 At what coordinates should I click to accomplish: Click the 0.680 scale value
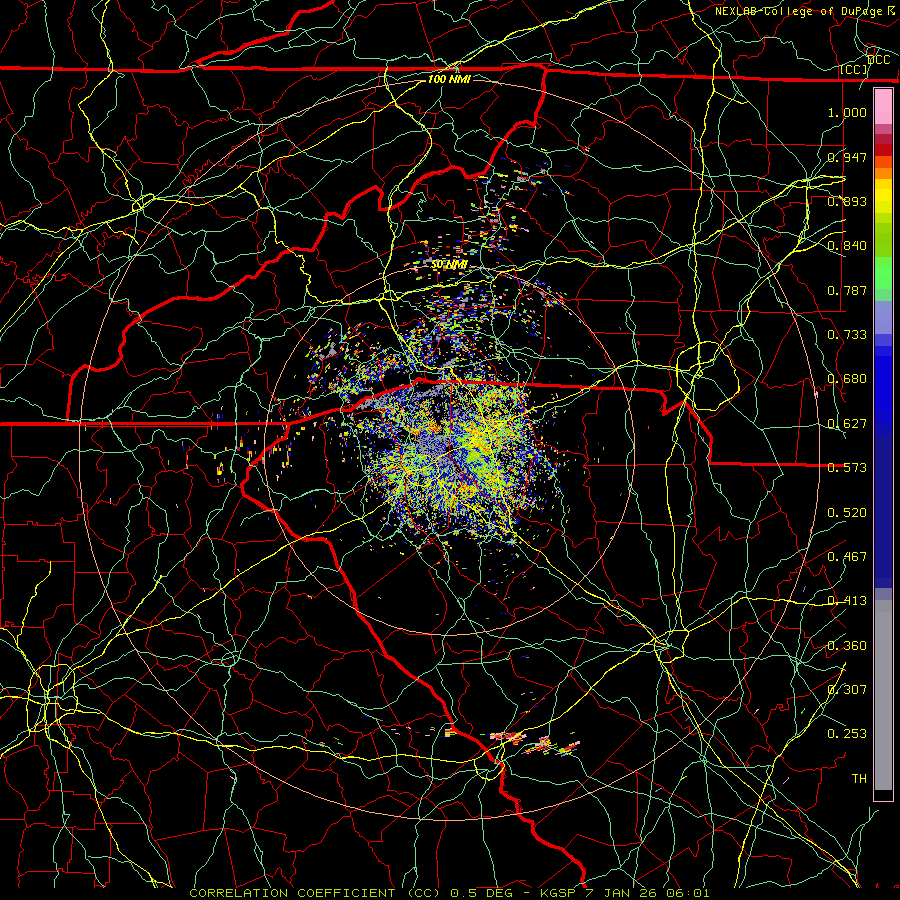click(x=847, y=379)
